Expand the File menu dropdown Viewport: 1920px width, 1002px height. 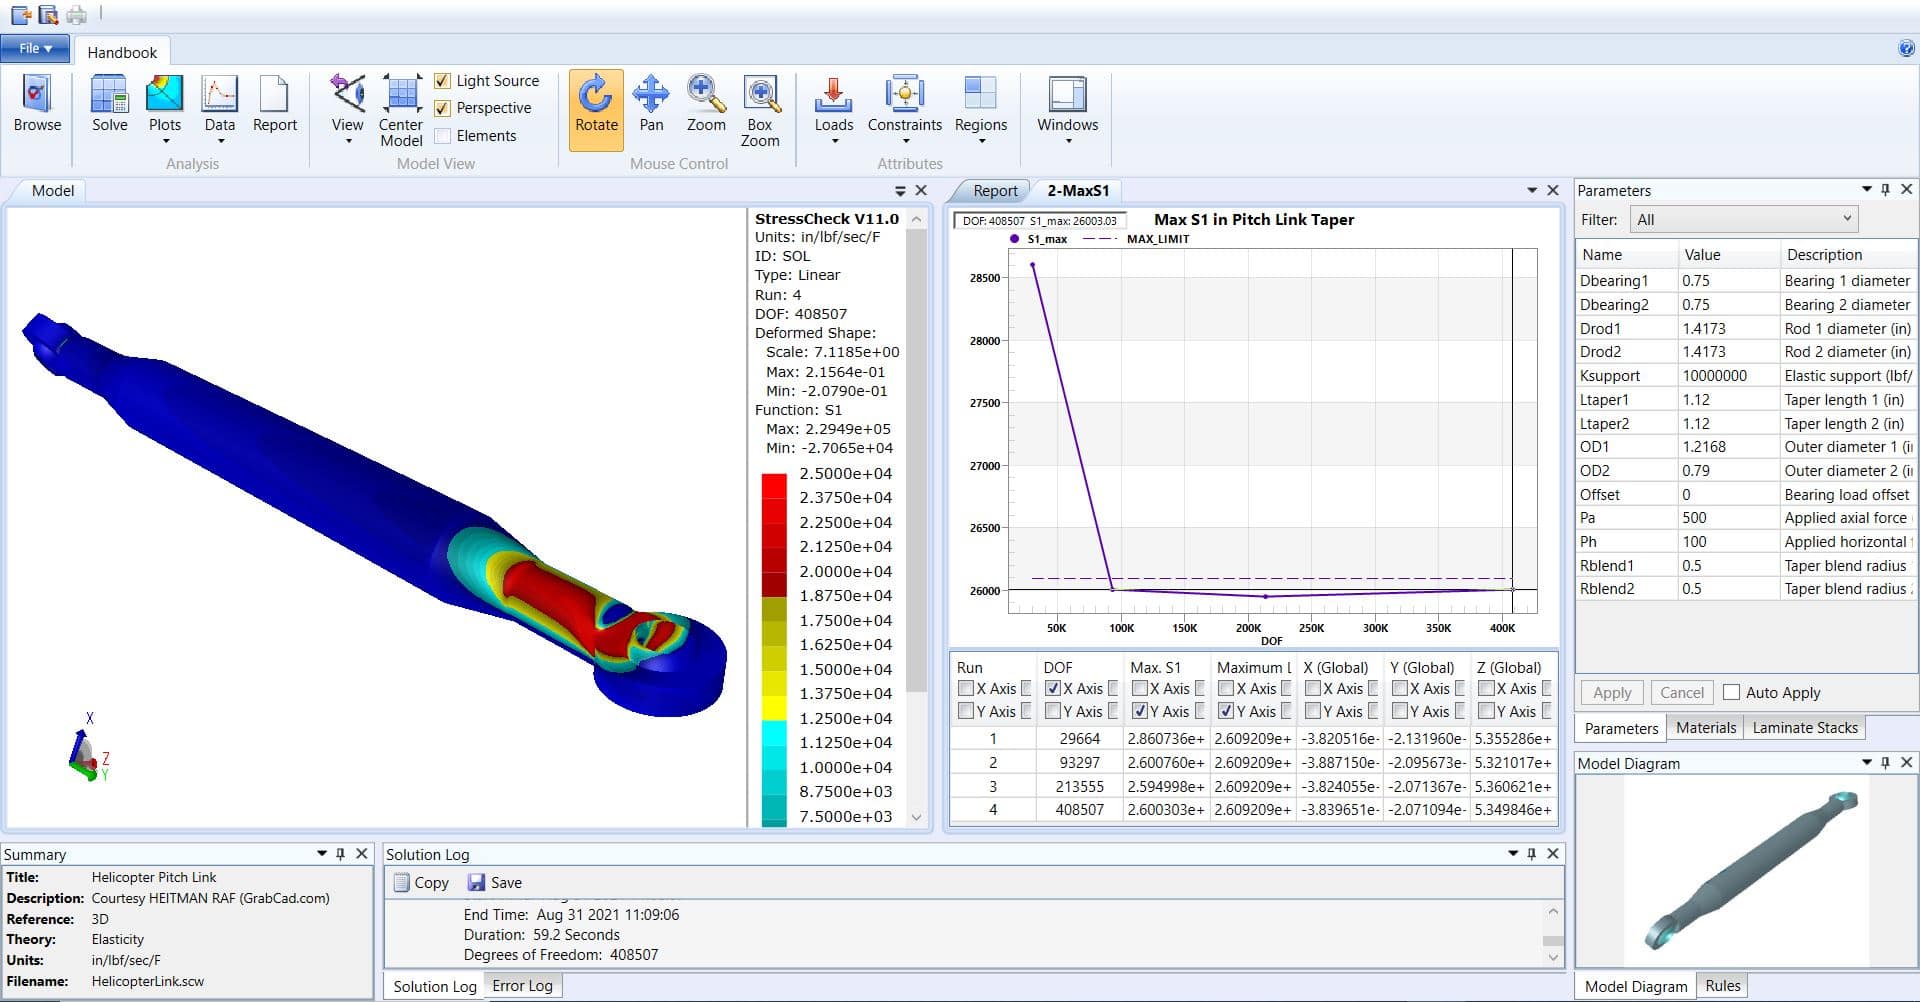[x=35, y=48]
